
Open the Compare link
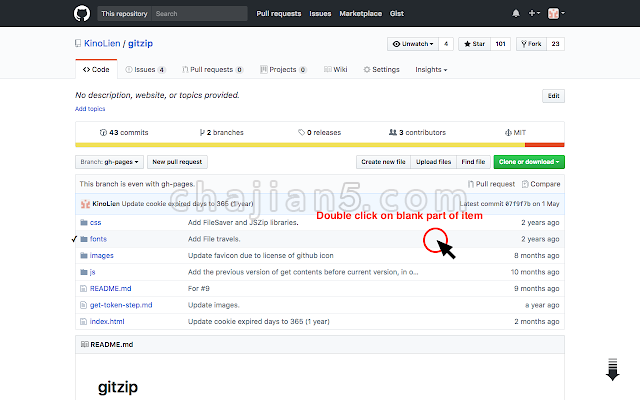(x=541, y=184)
